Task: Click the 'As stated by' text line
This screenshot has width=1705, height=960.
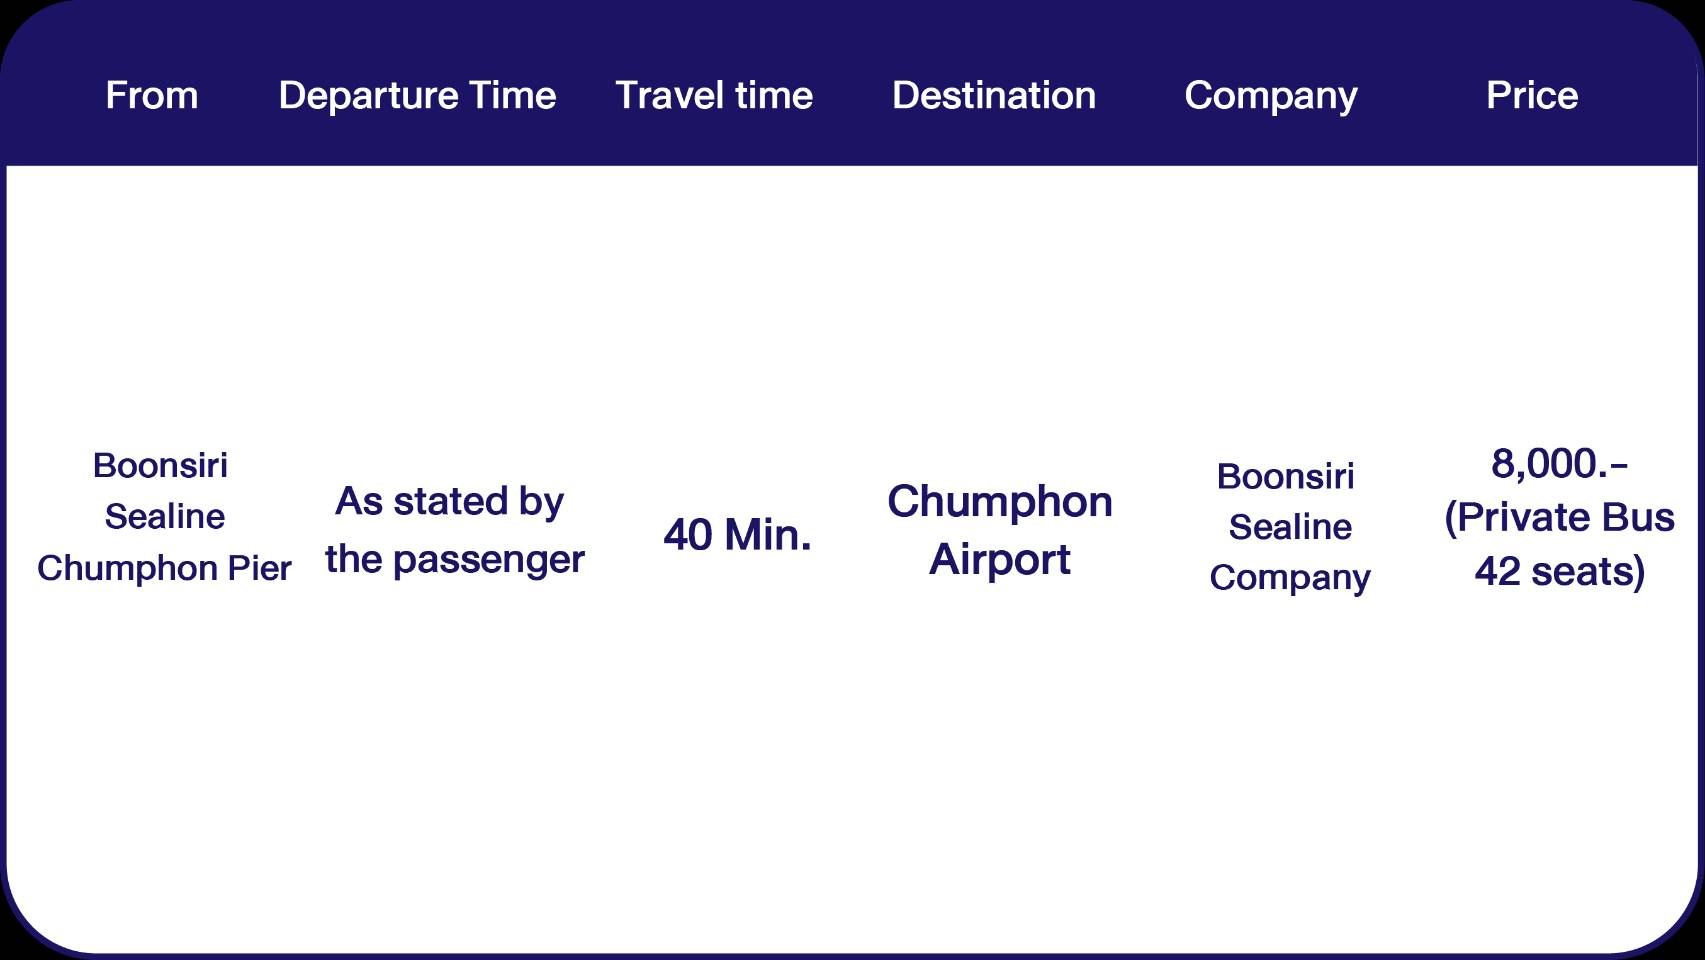Action: [x=450, y=501]
